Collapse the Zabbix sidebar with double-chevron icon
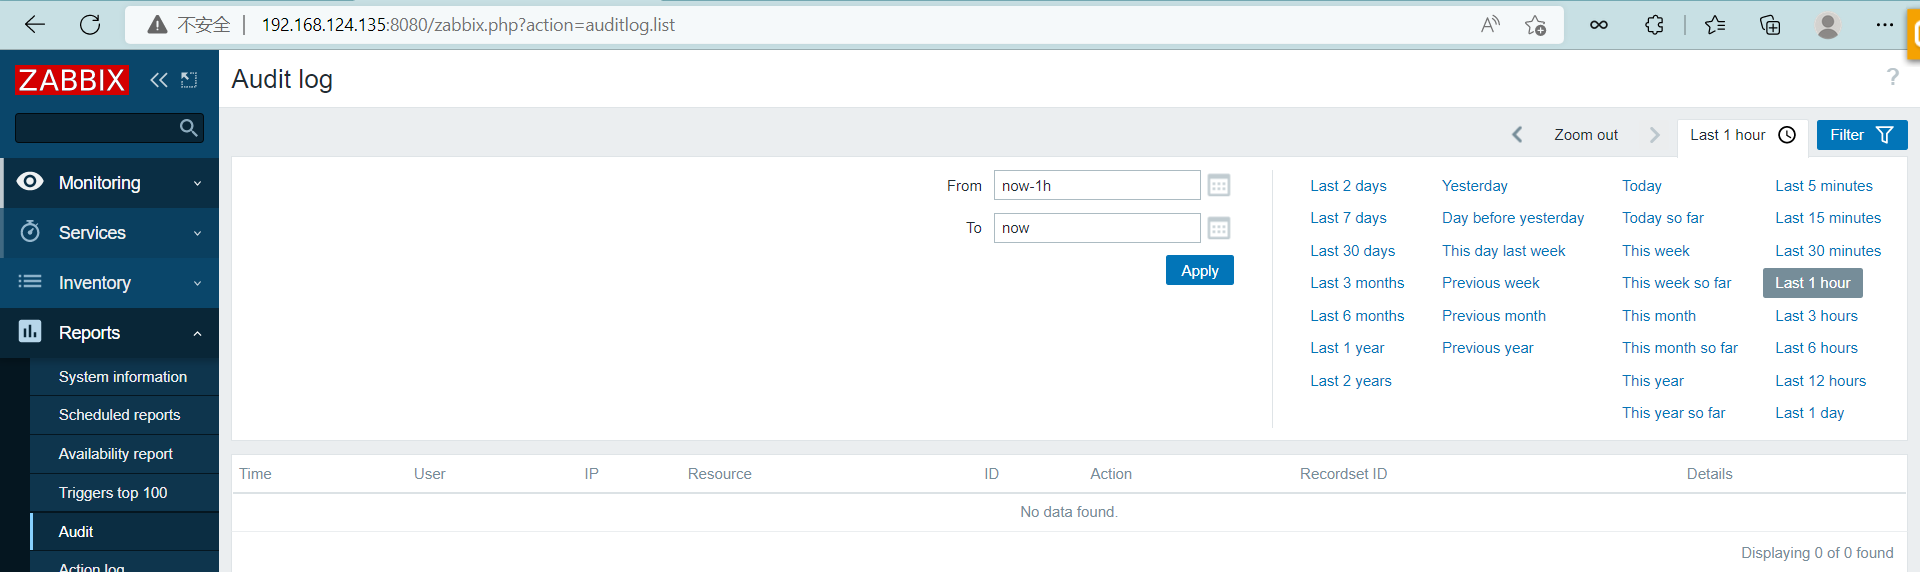The height and width of the screenshot is (572, 1920). click(158, 80)
